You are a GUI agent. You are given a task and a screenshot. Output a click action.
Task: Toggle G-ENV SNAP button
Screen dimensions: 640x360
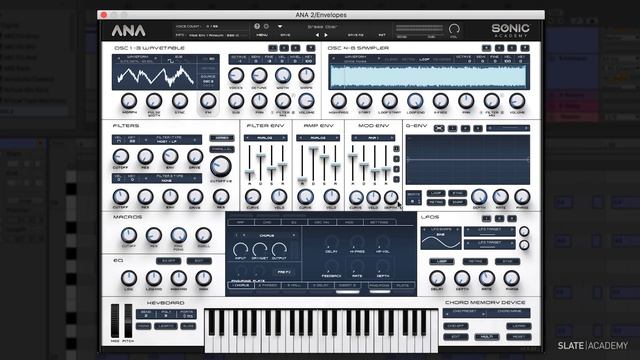[x=457, y=202]
